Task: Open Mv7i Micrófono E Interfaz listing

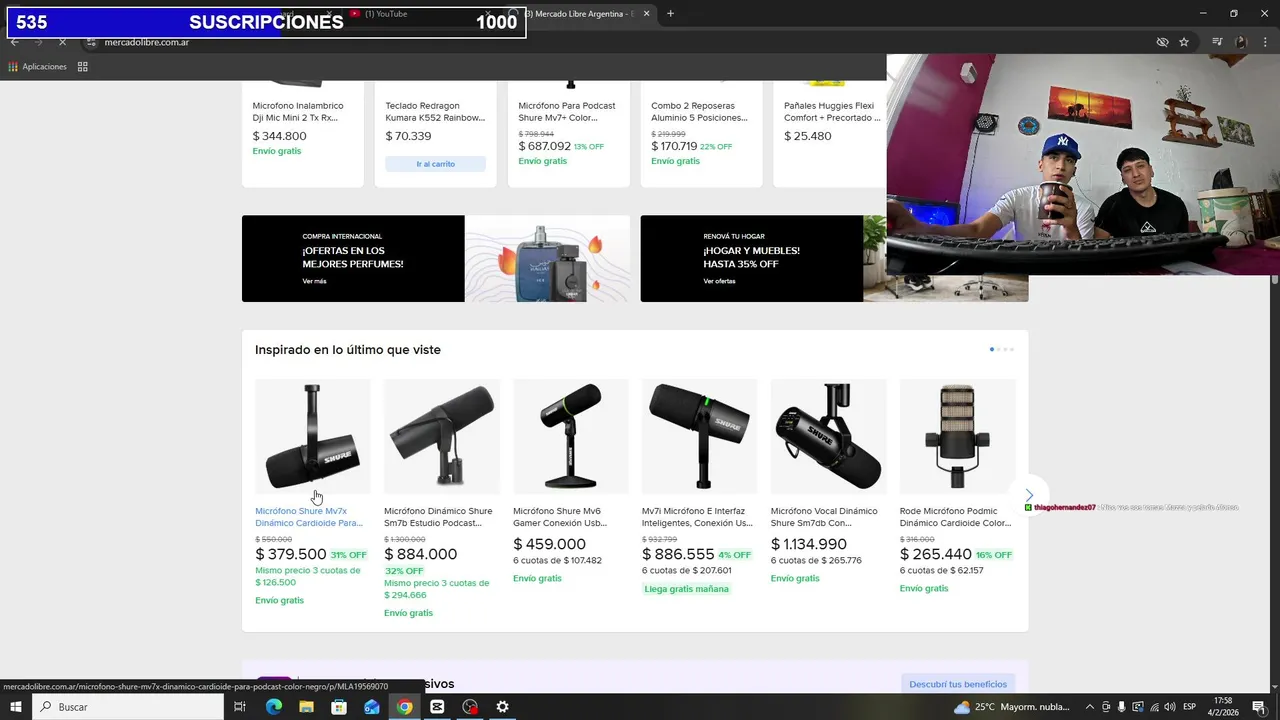Action: point(697,517)
